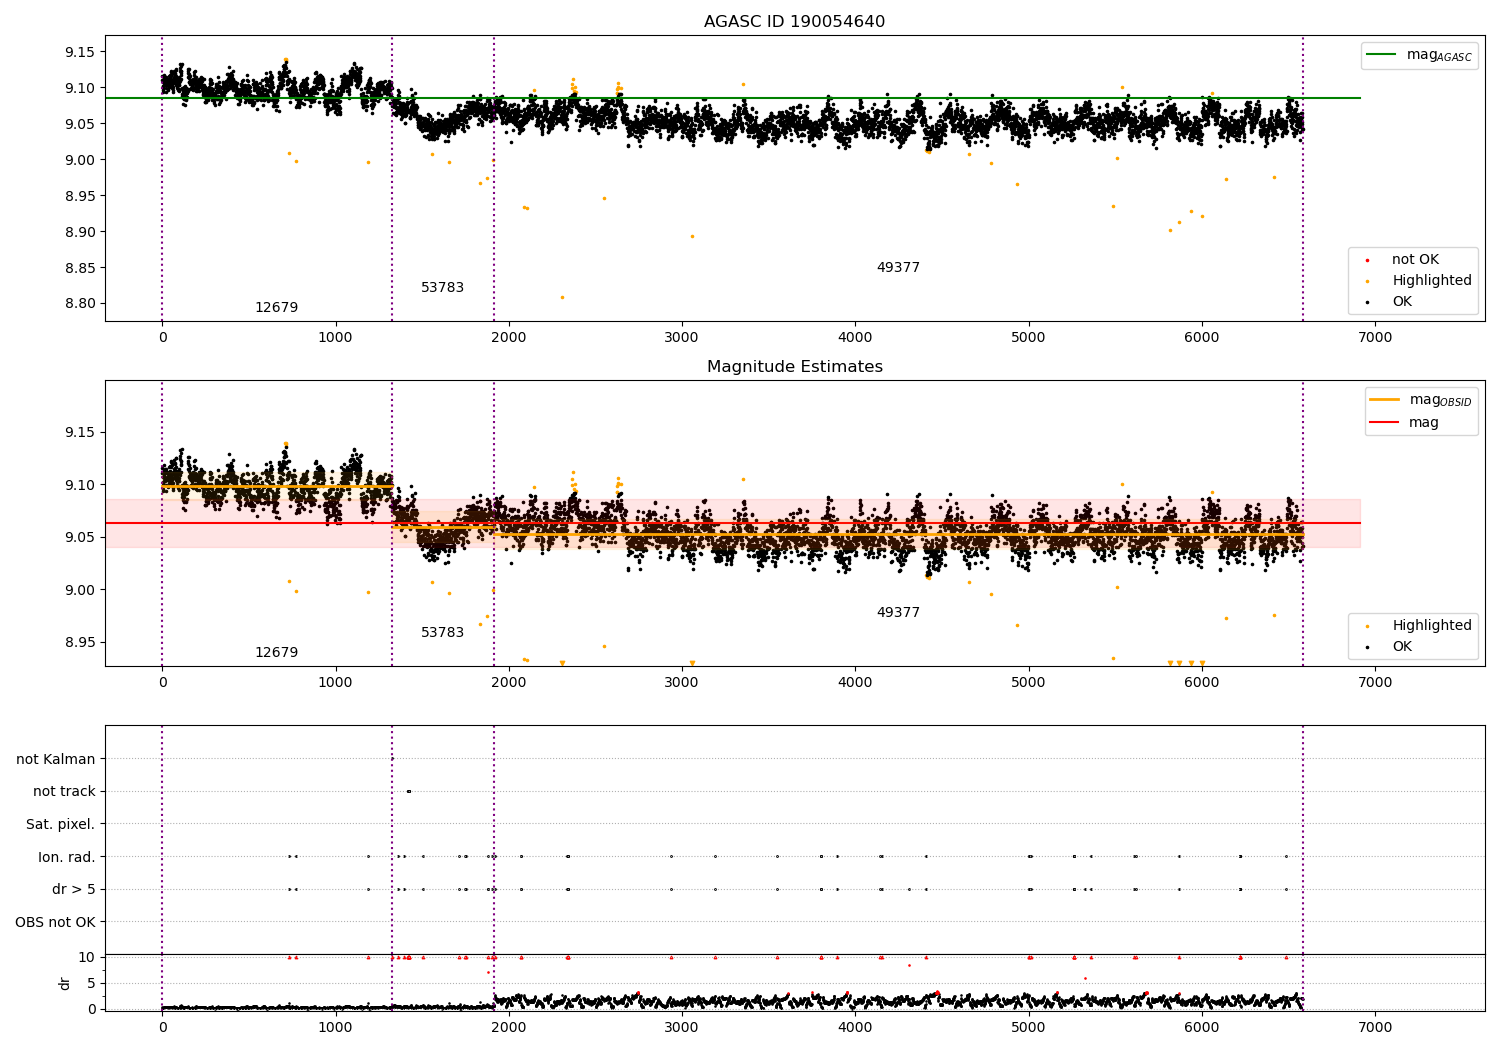Click the "Sat. pixel." row label
The height and width of the screenshot is (1050, 1500).
tap(61, 825)
